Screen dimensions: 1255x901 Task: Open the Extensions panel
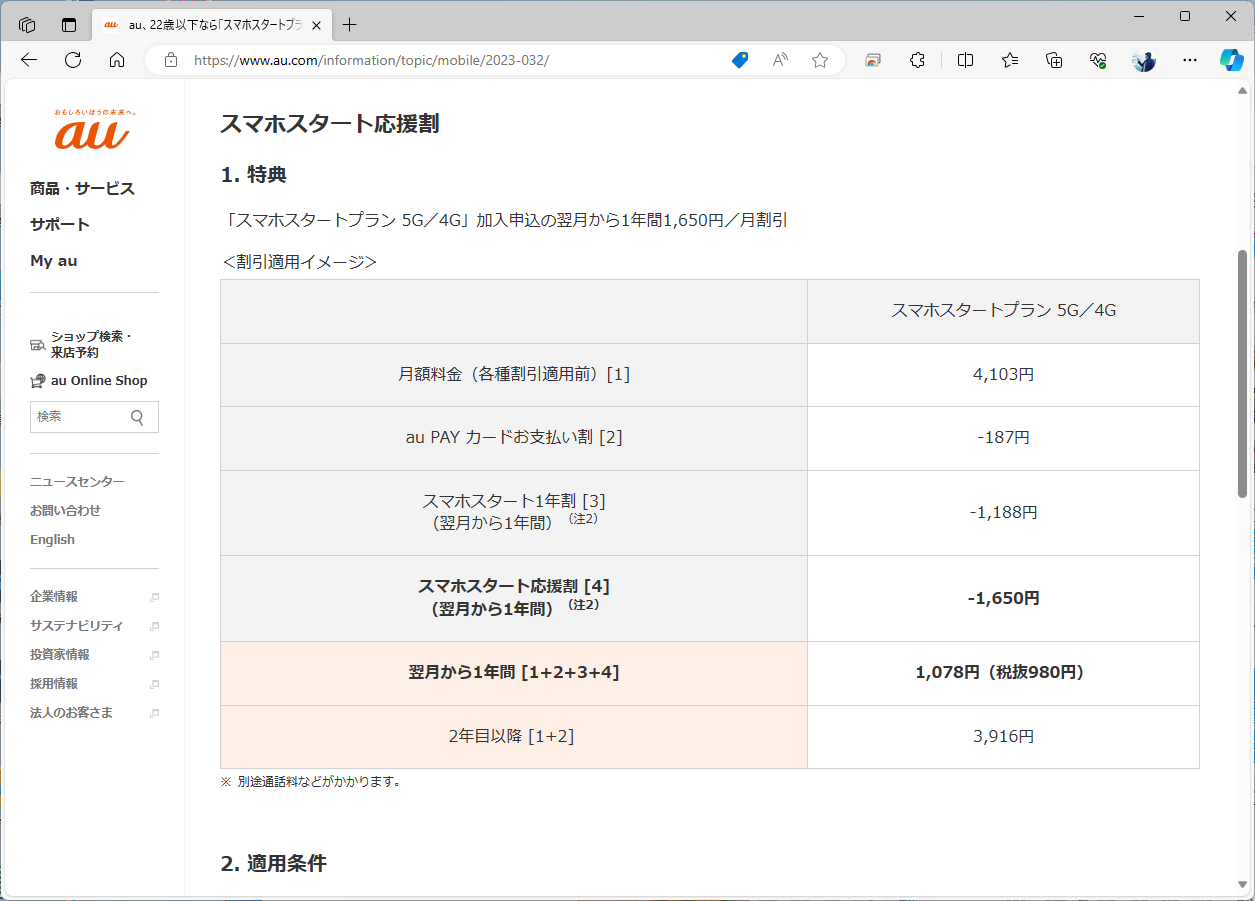coord(916,60)
